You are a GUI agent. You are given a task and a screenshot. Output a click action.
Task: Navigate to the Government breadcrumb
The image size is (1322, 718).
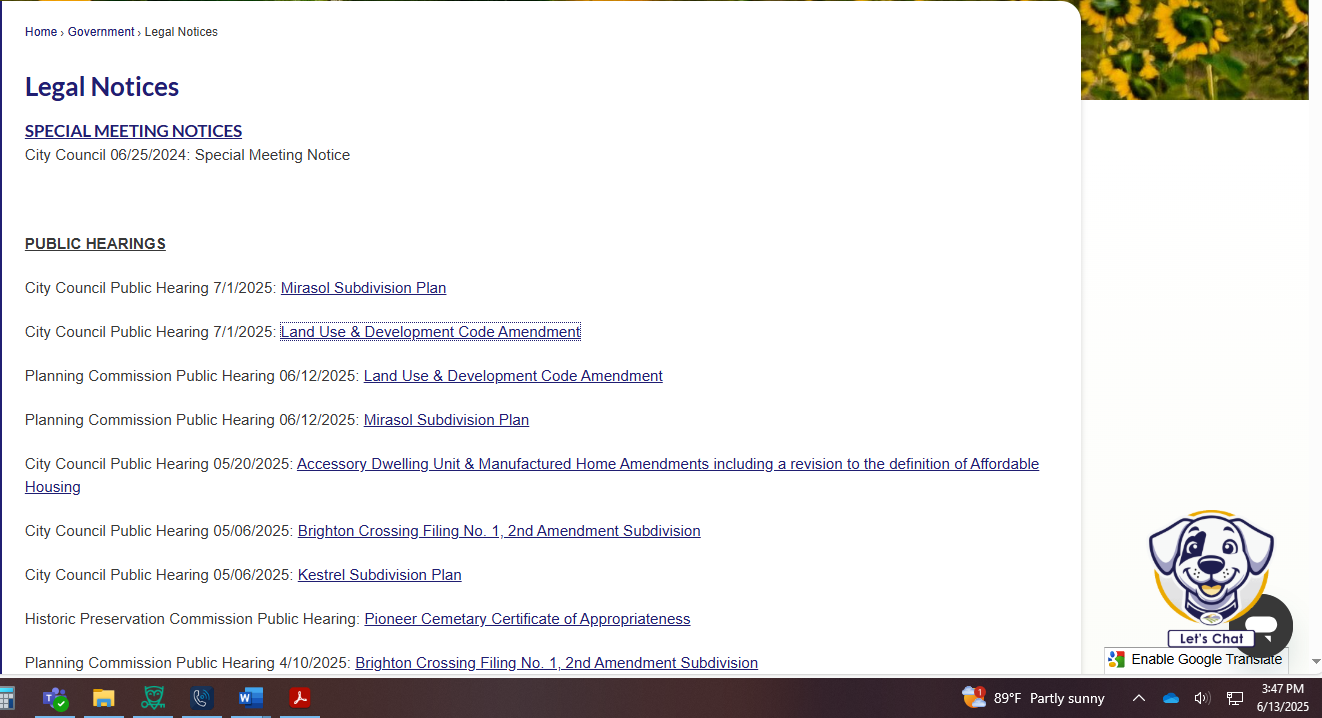tap(101, 32)
